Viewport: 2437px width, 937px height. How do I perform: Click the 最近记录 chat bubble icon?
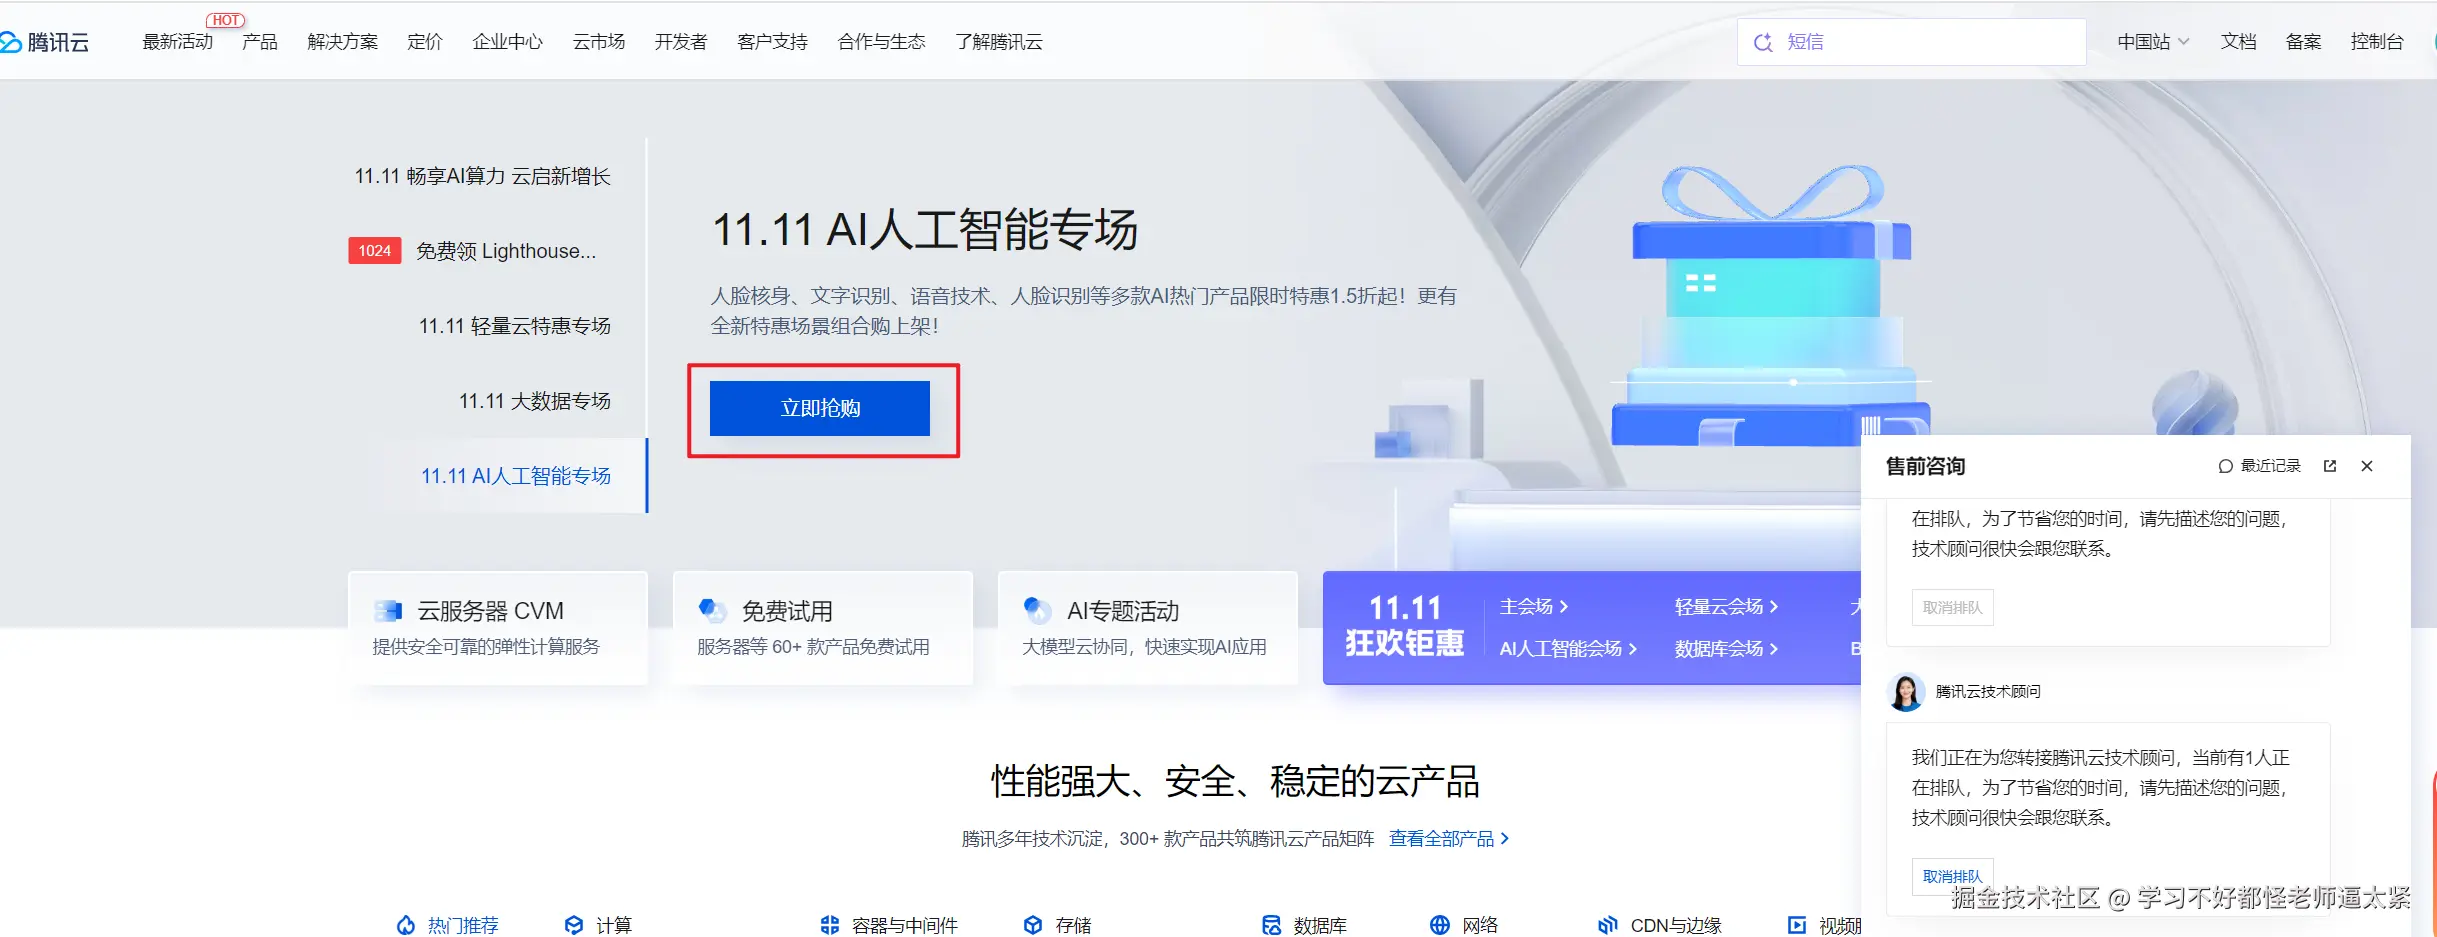(2224, 465)
